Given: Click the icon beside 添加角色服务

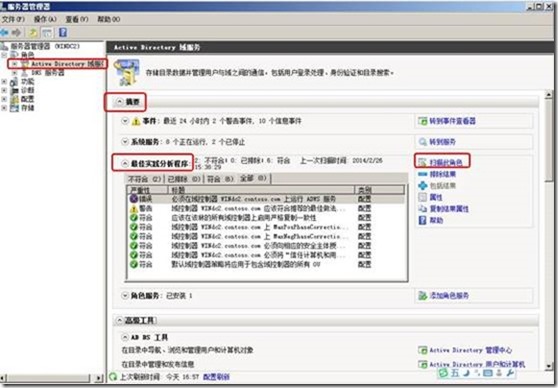Looking at the screenshot, I should pos(422,295).
